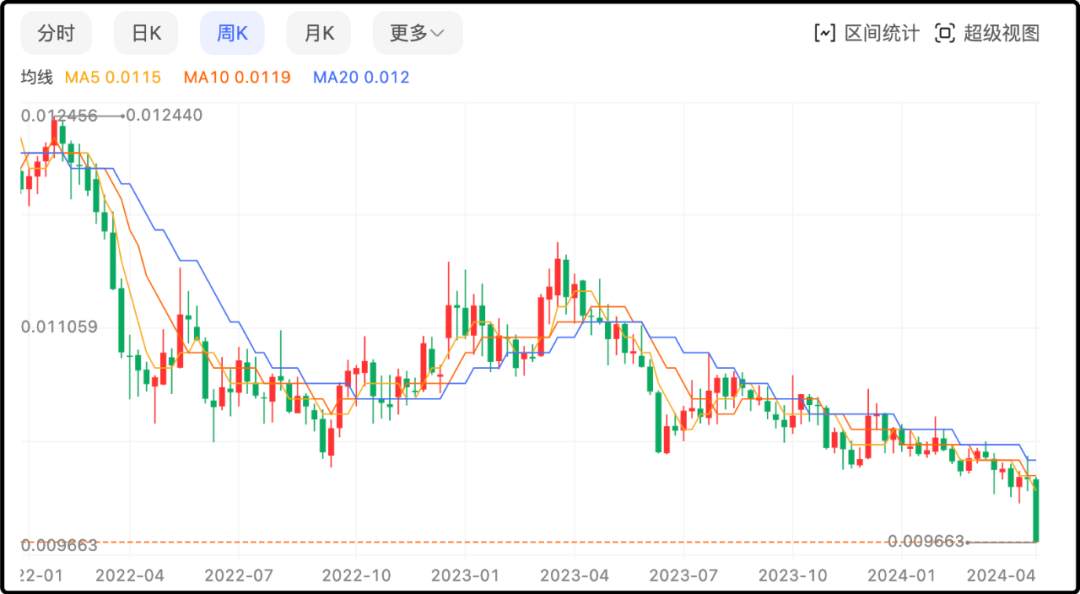Click the 0.009663 low marker at right
This screenshot has width=1080, height=594.
click(x=925, y=541)
